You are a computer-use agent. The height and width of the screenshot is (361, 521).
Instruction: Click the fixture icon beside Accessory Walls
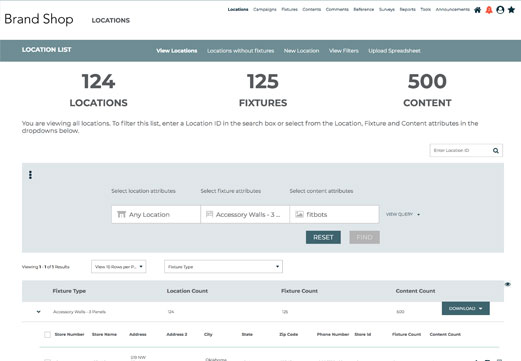pos(209,214)
